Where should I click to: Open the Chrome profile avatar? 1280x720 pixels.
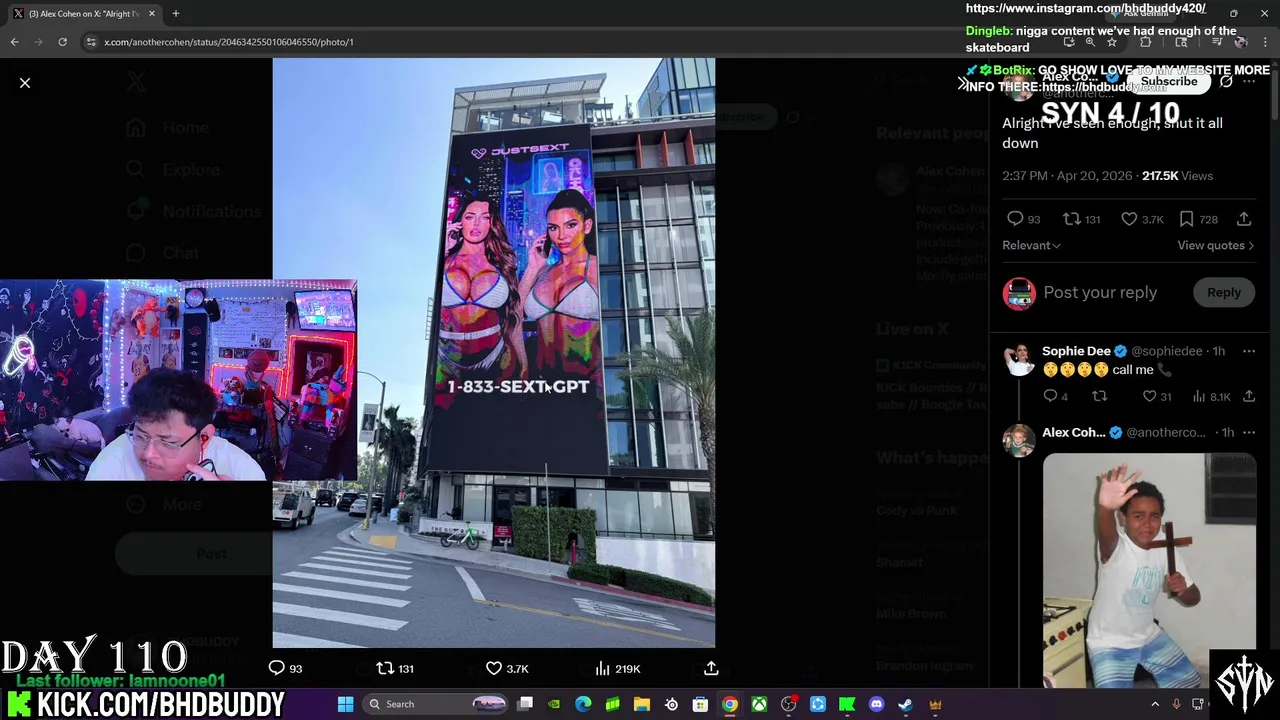[x=1240, y=42]
